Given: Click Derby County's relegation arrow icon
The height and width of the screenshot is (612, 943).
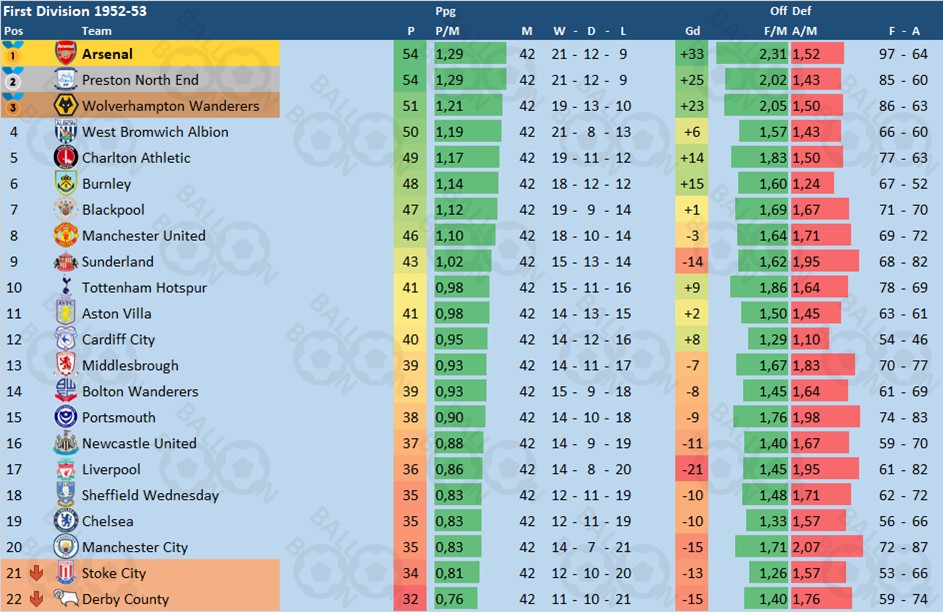Looking at the screenshot, I should (x=36, y=599).
